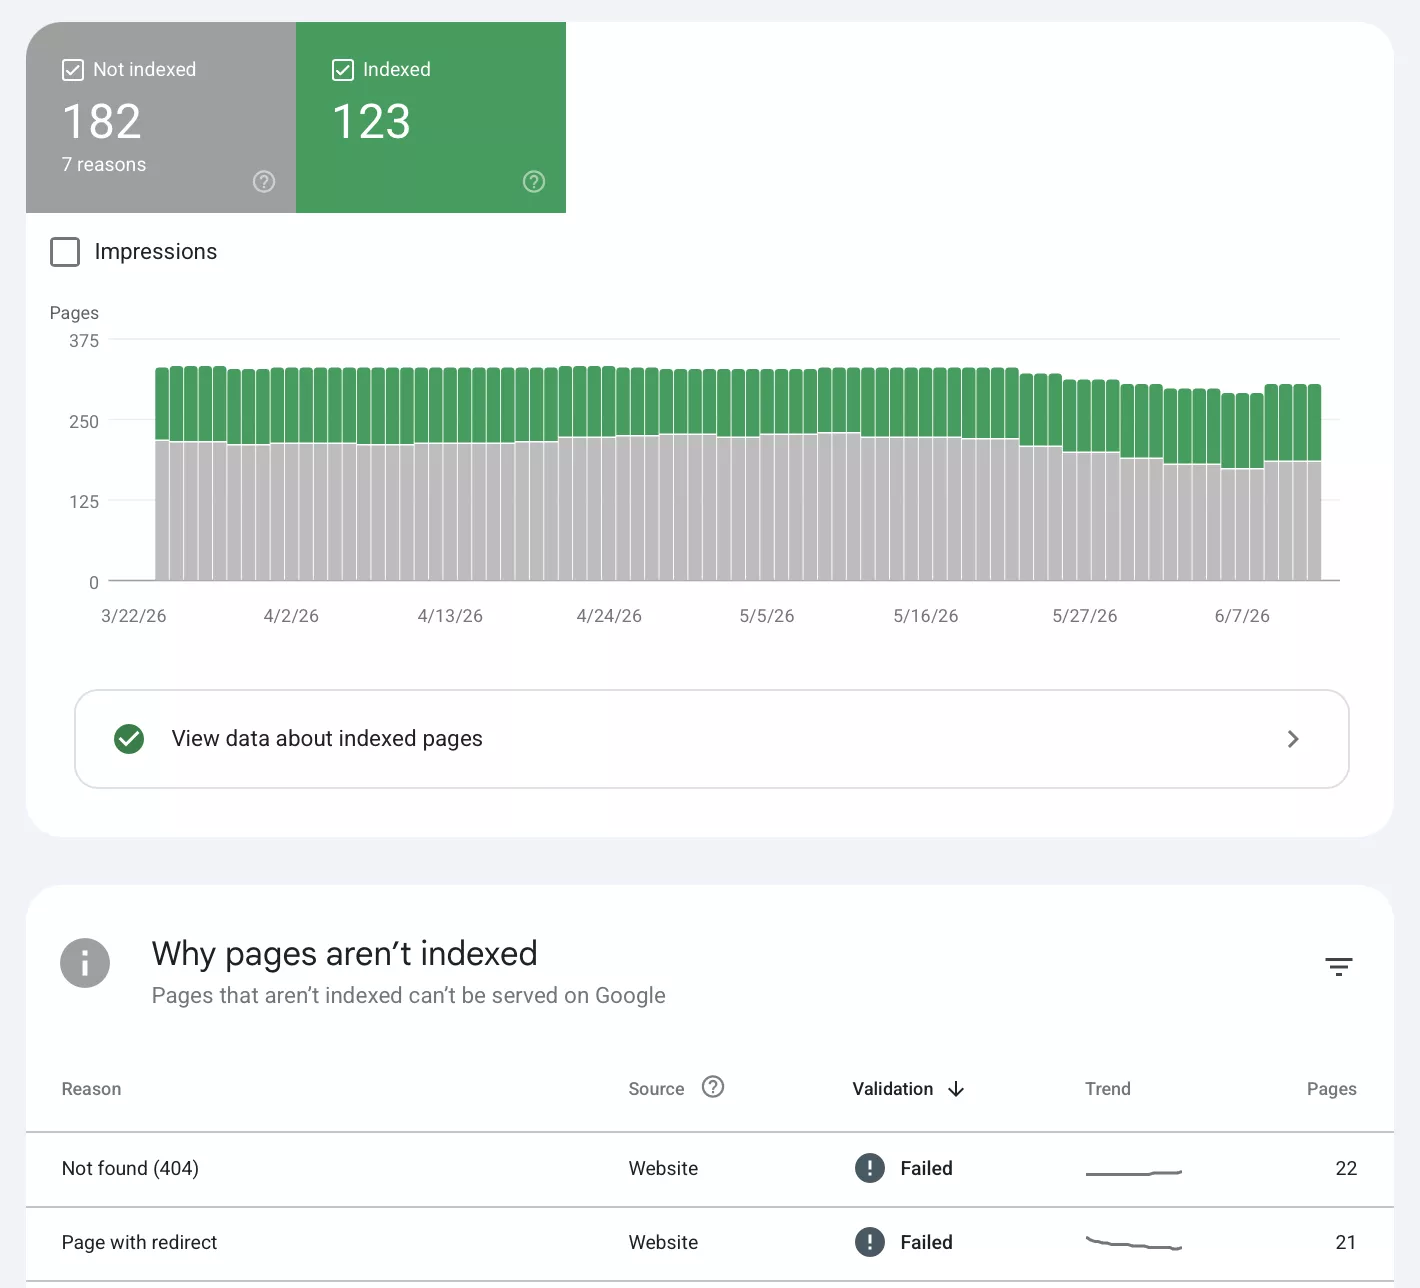Image resolution: width=1420 pixels, height=1288 pixels.
Task: Click the Why pages aren't indexed heading
Action: 345,954
